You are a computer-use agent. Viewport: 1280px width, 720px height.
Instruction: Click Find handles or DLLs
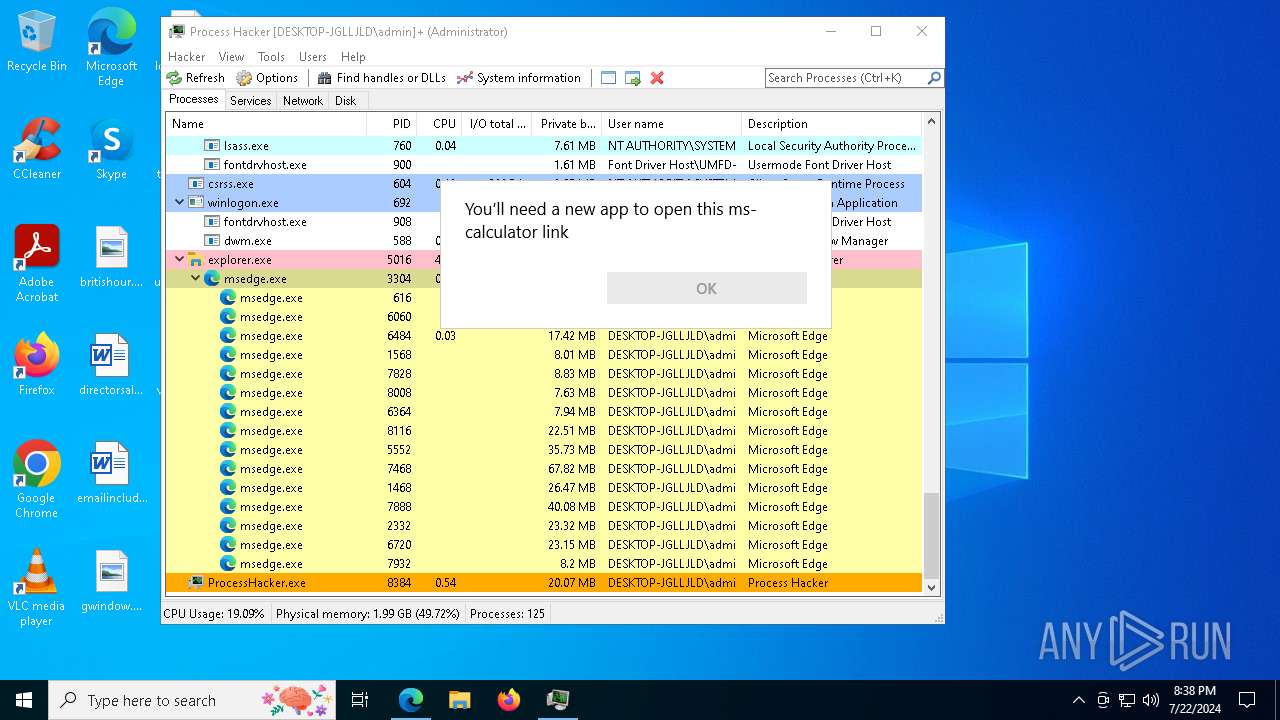(x=382, y=78)
